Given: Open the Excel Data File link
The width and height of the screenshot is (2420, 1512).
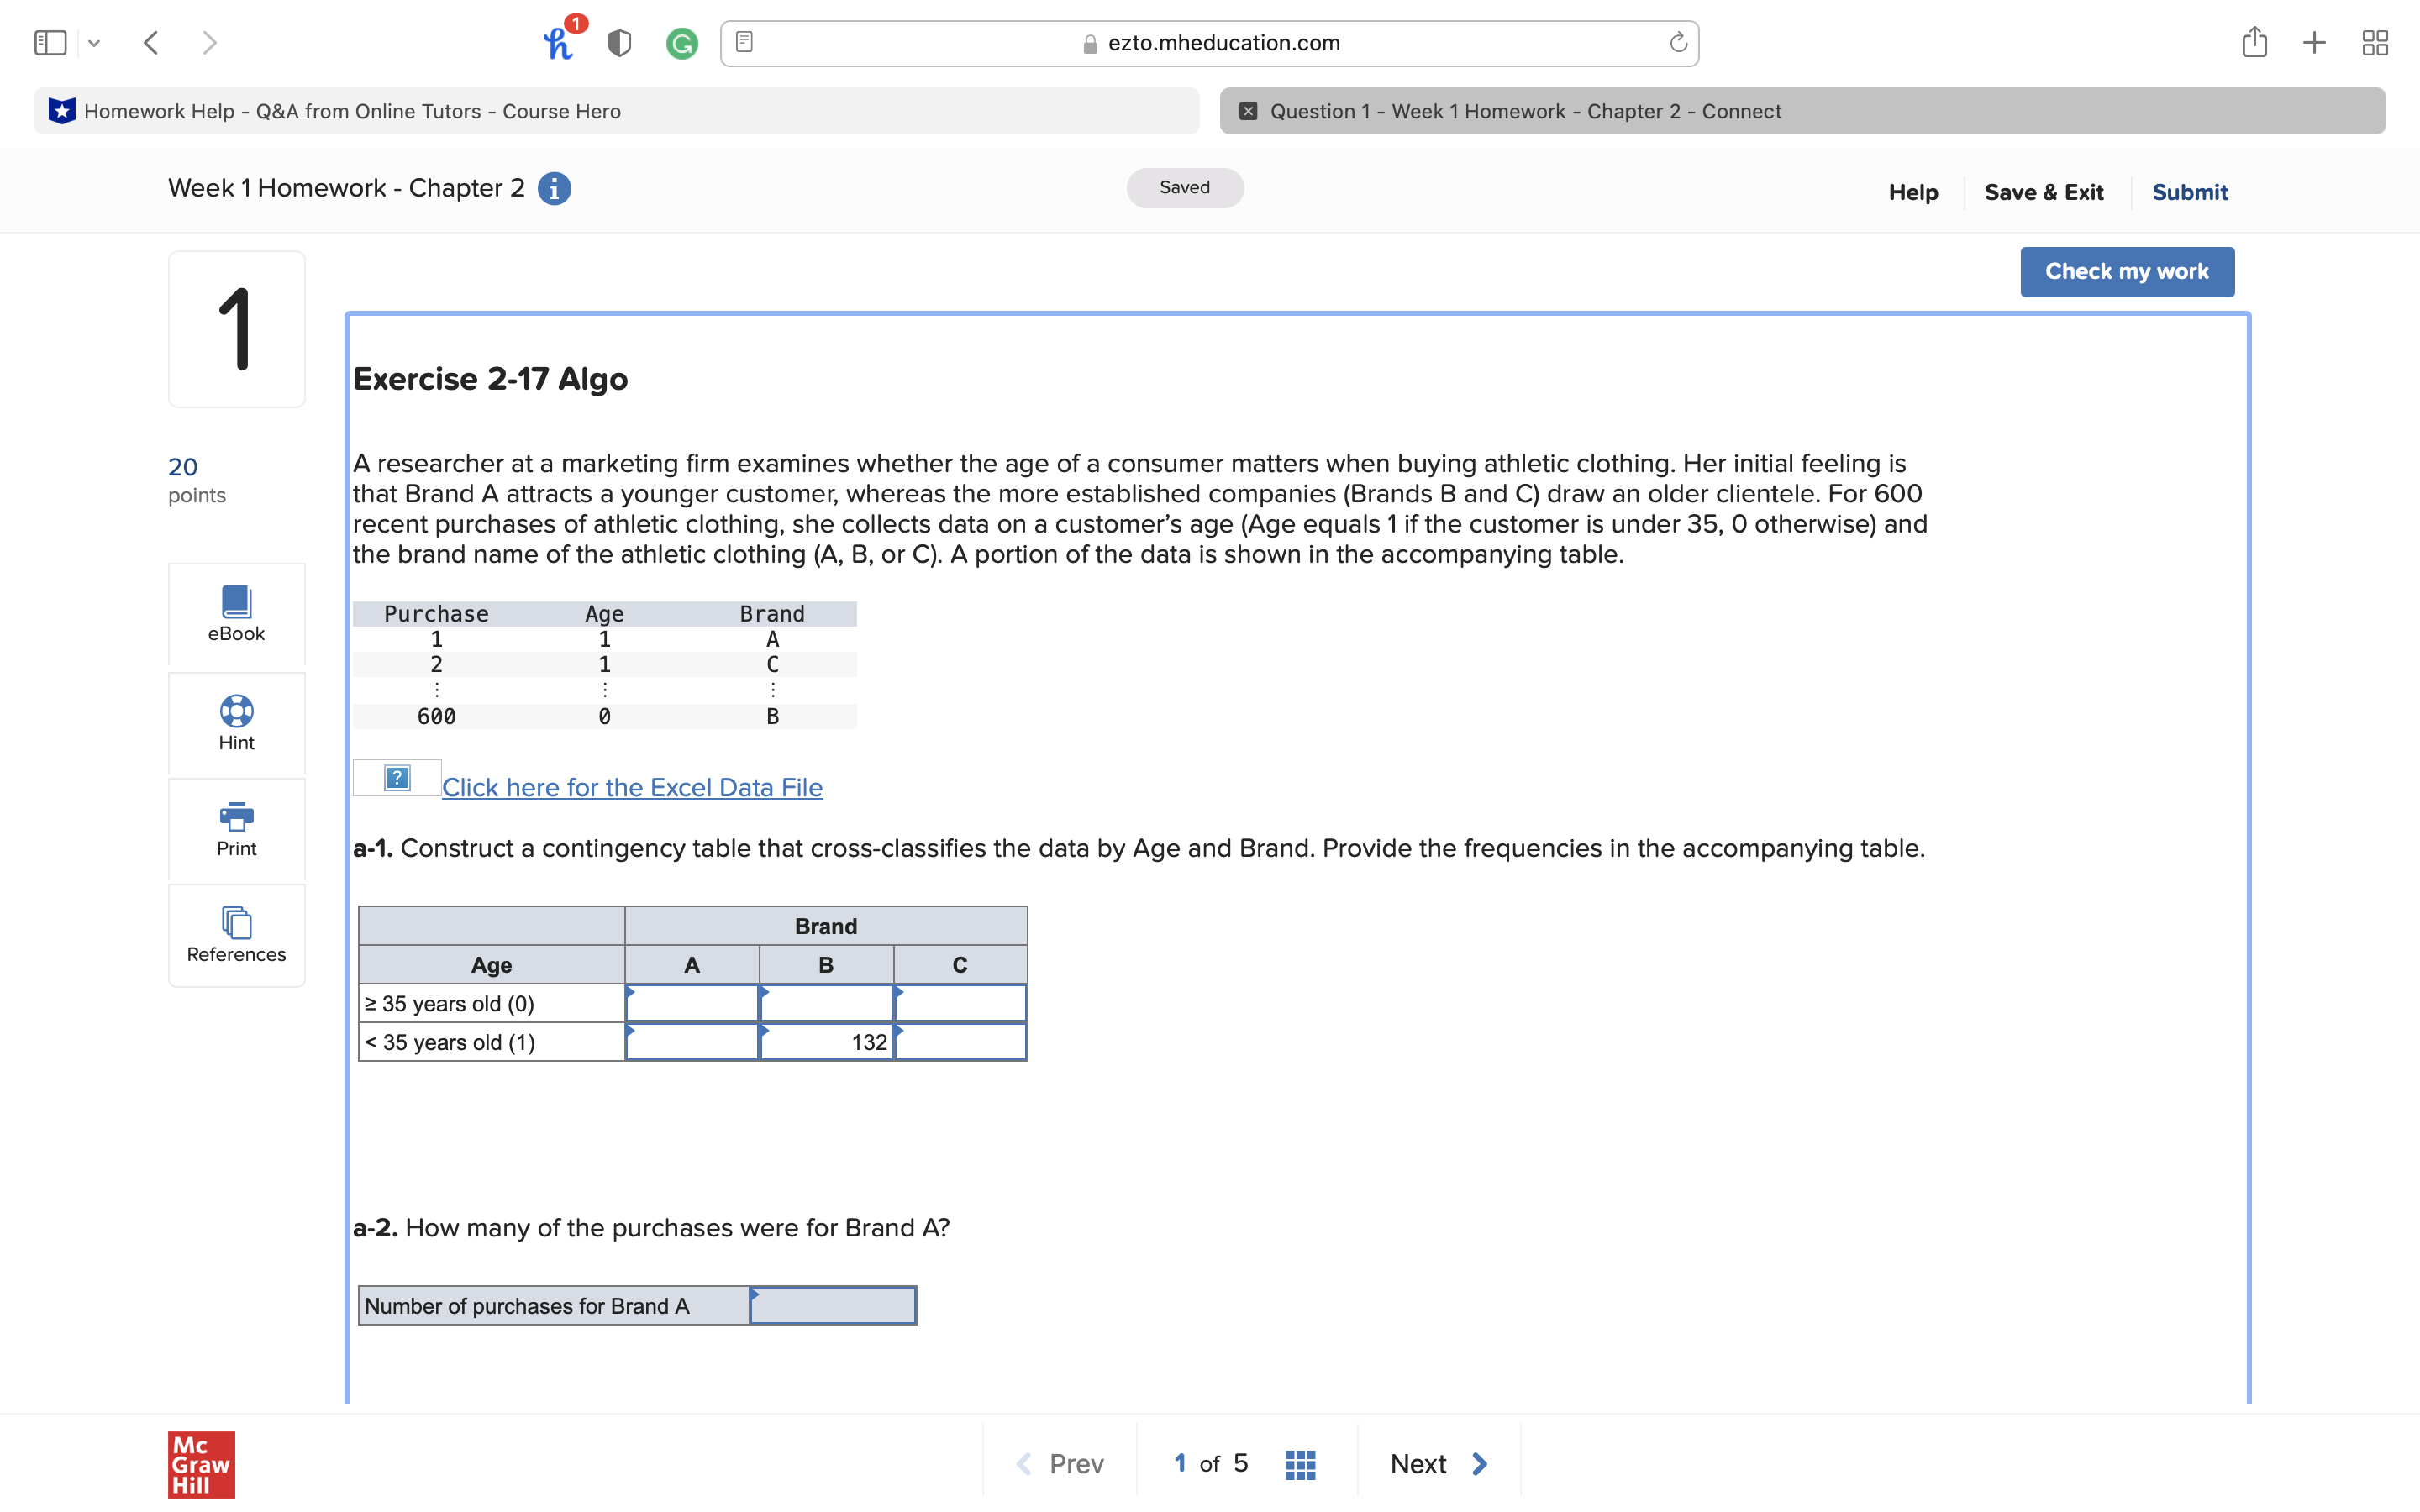Looking at the screenshot, I should (632, 787).
